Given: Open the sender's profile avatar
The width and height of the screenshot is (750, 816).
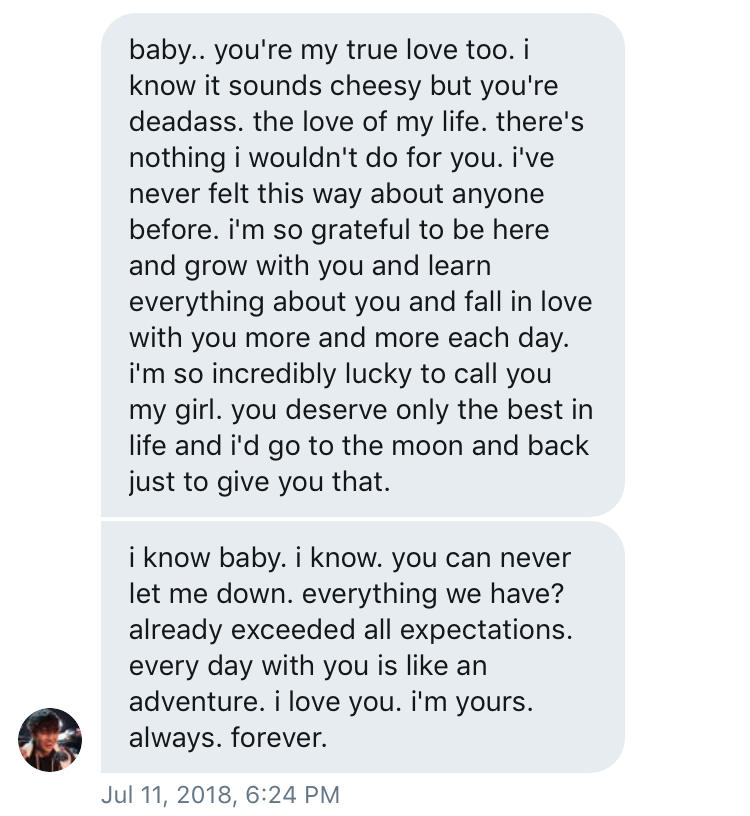Looking at the screenshot, I should [50, 740].
